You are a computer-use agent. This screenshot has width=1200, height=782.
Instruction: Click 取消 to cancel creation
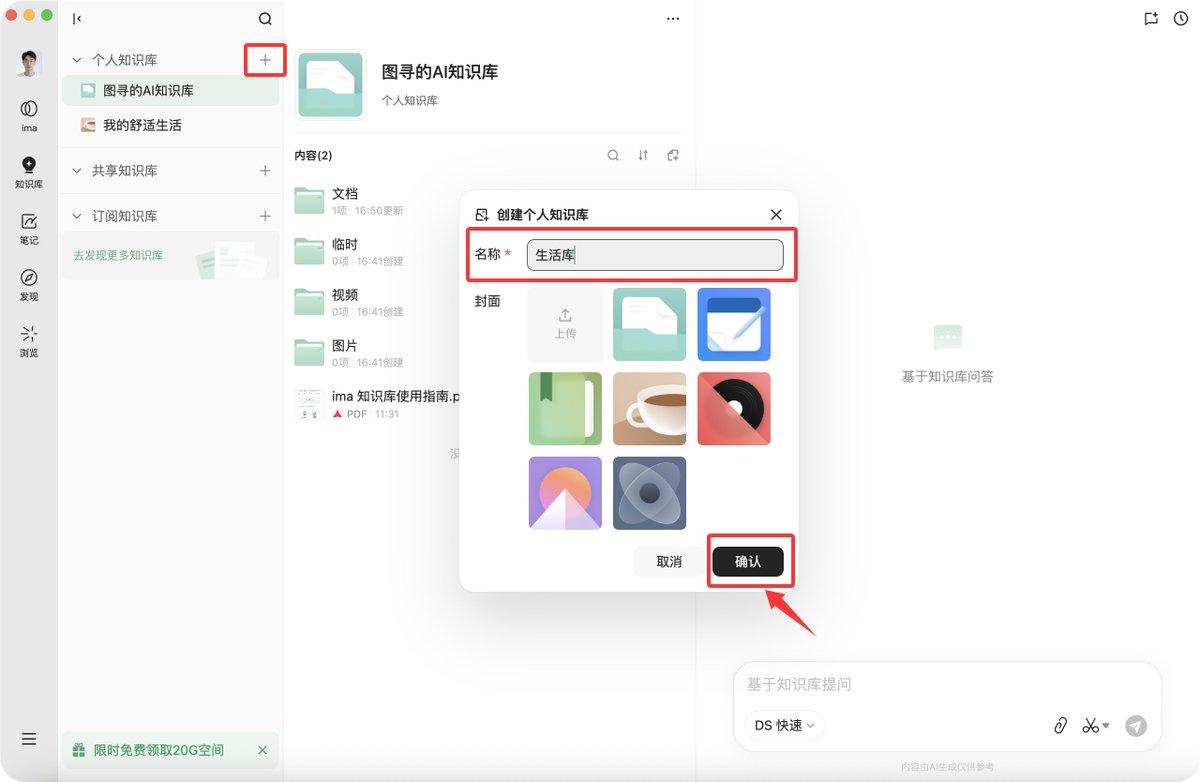(x=669, y=562)
